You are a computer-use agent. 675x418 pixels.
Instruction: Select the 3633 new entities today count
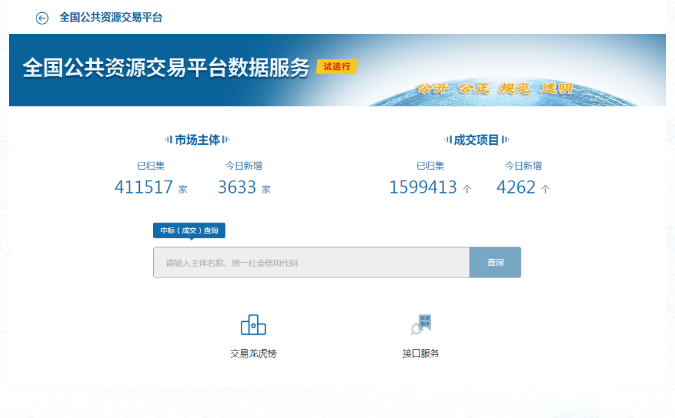coord(237,186)
